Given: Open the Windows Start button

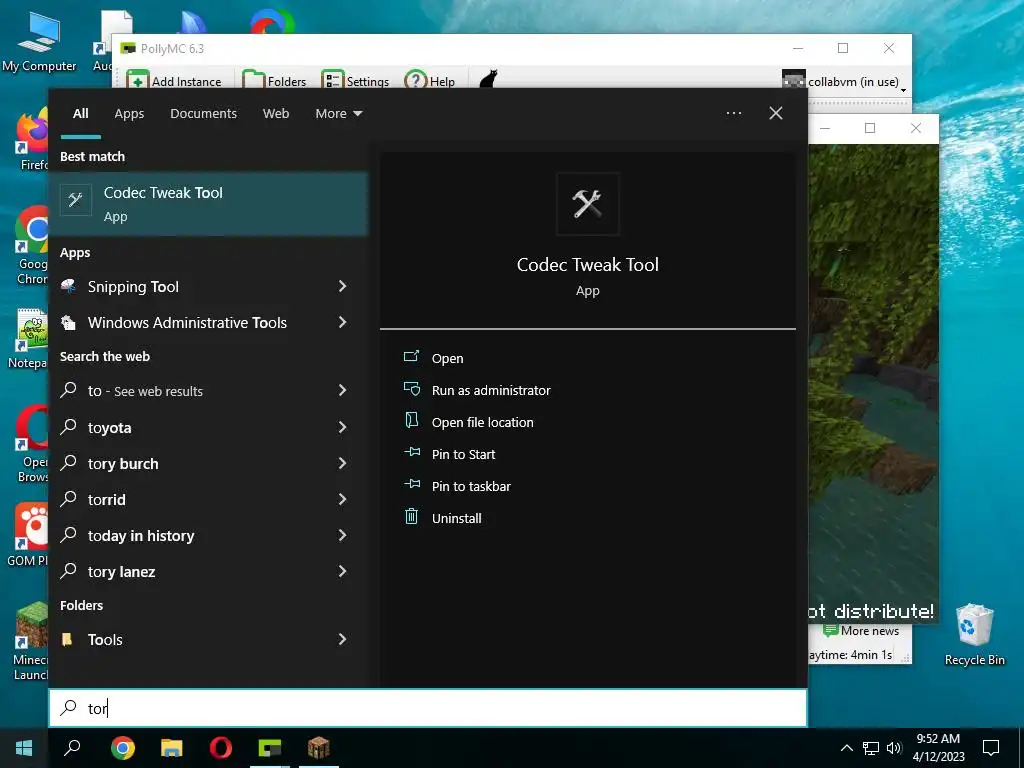Looking at the screenshot, I should (24, 748).
